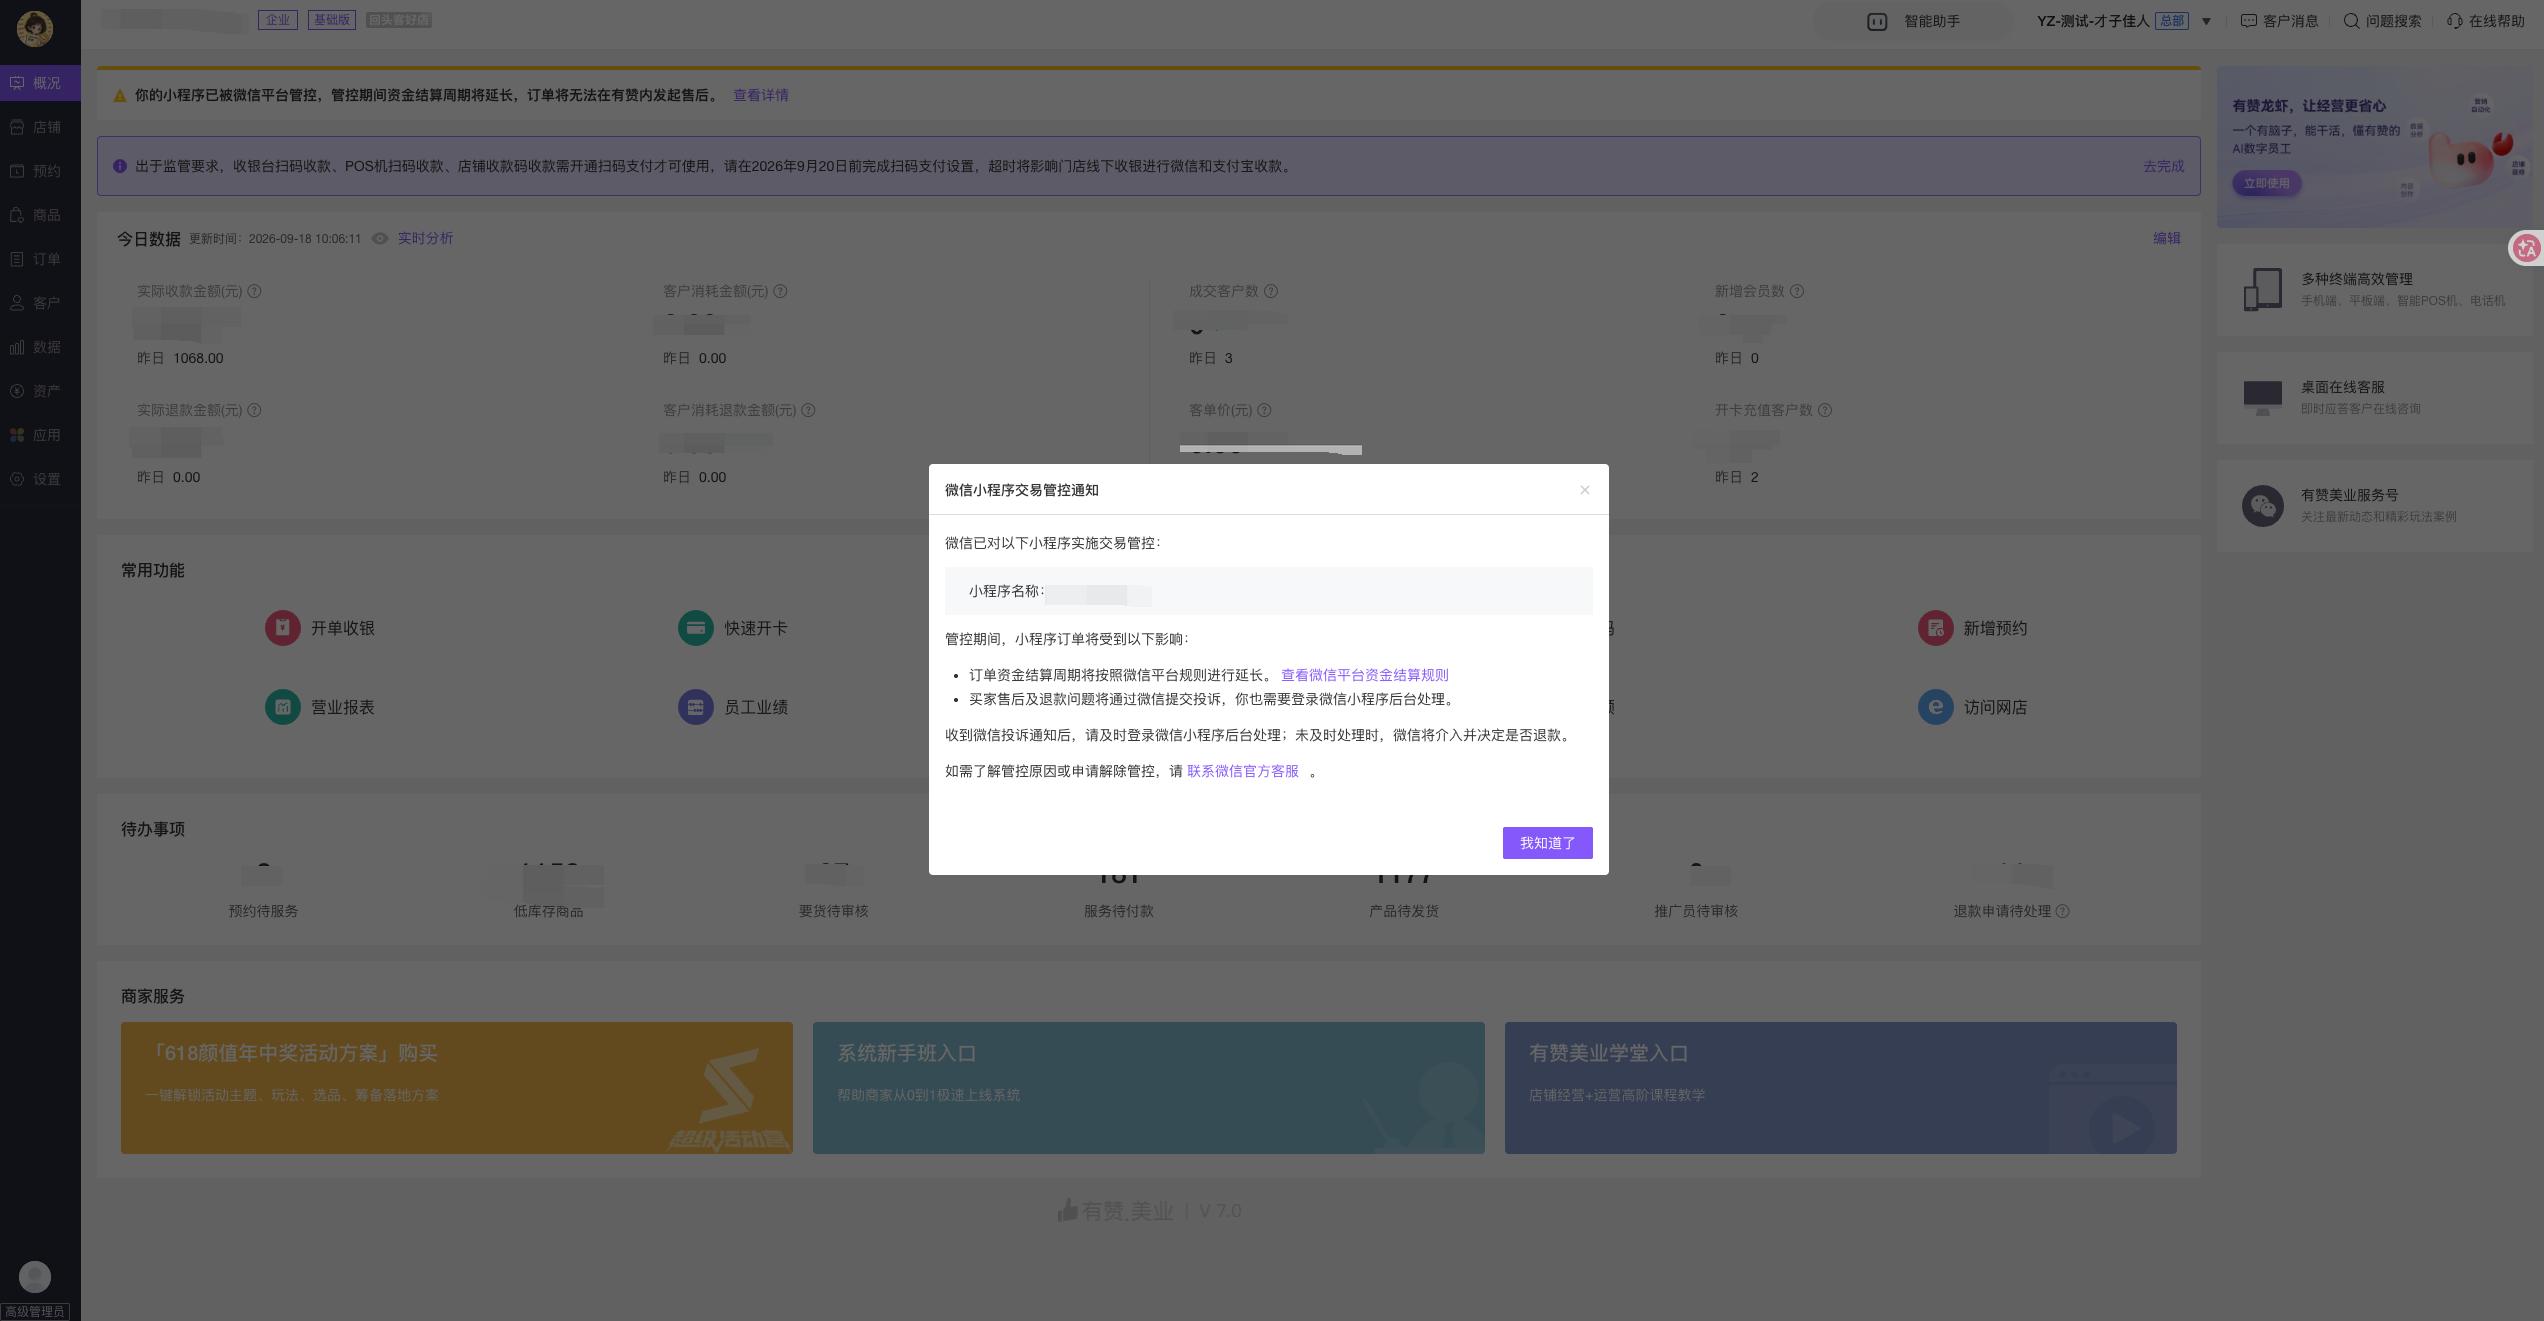Click the 新增预约 icon

(x=1935, y=628)
